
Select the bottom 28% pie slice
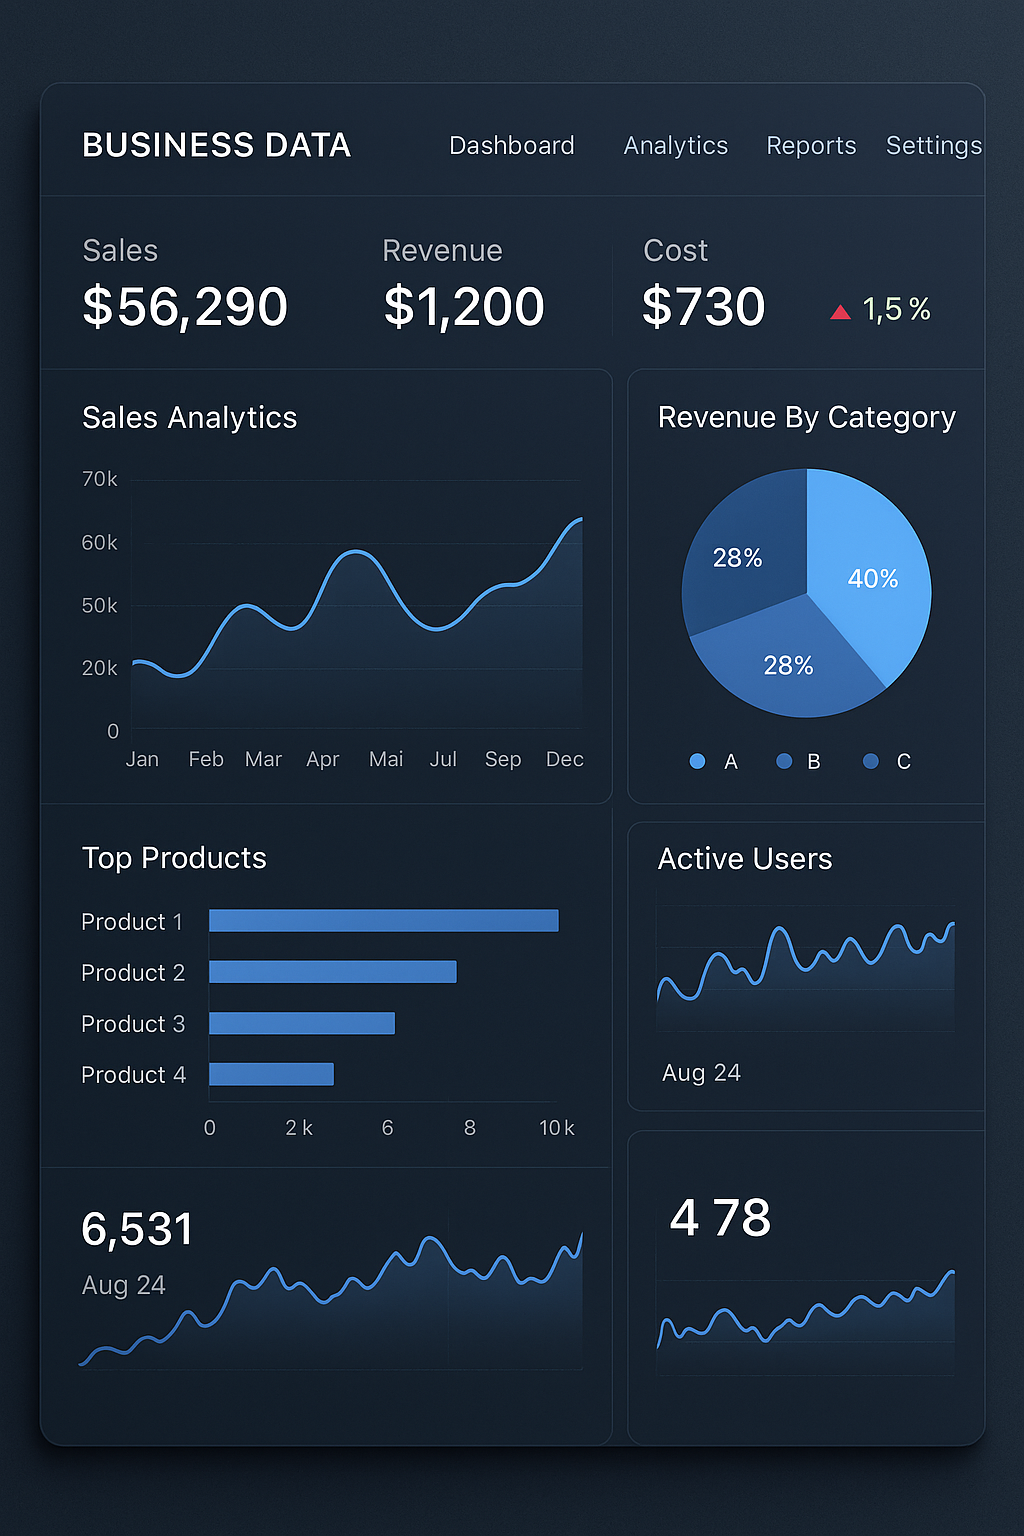click(790, 665)
